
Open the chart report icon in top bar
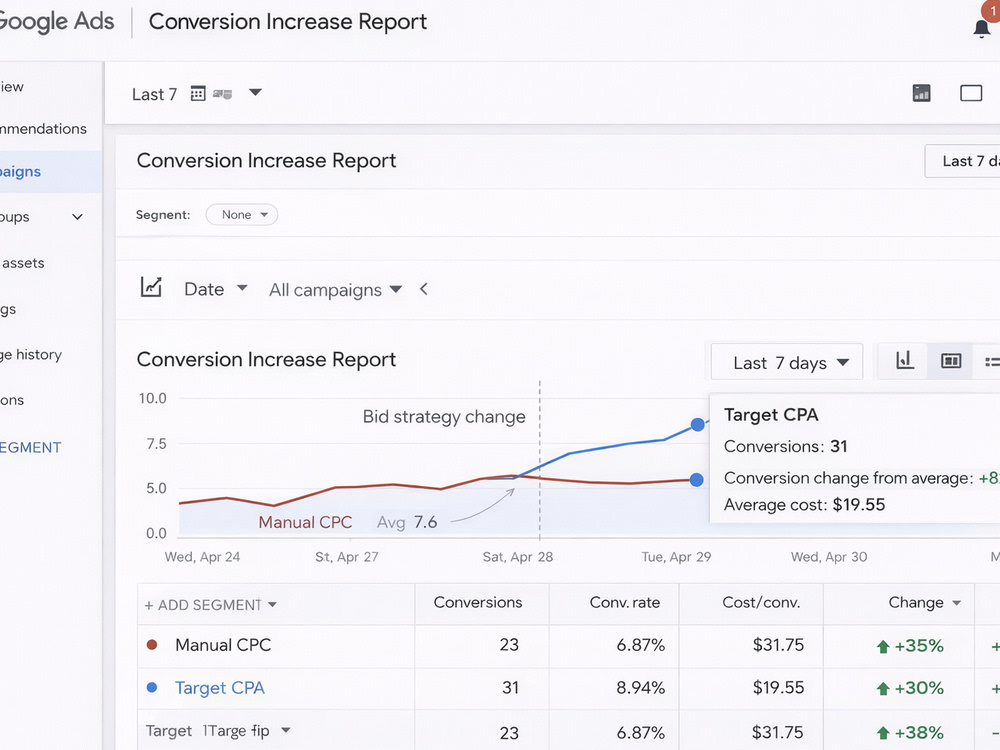(922, 93)
